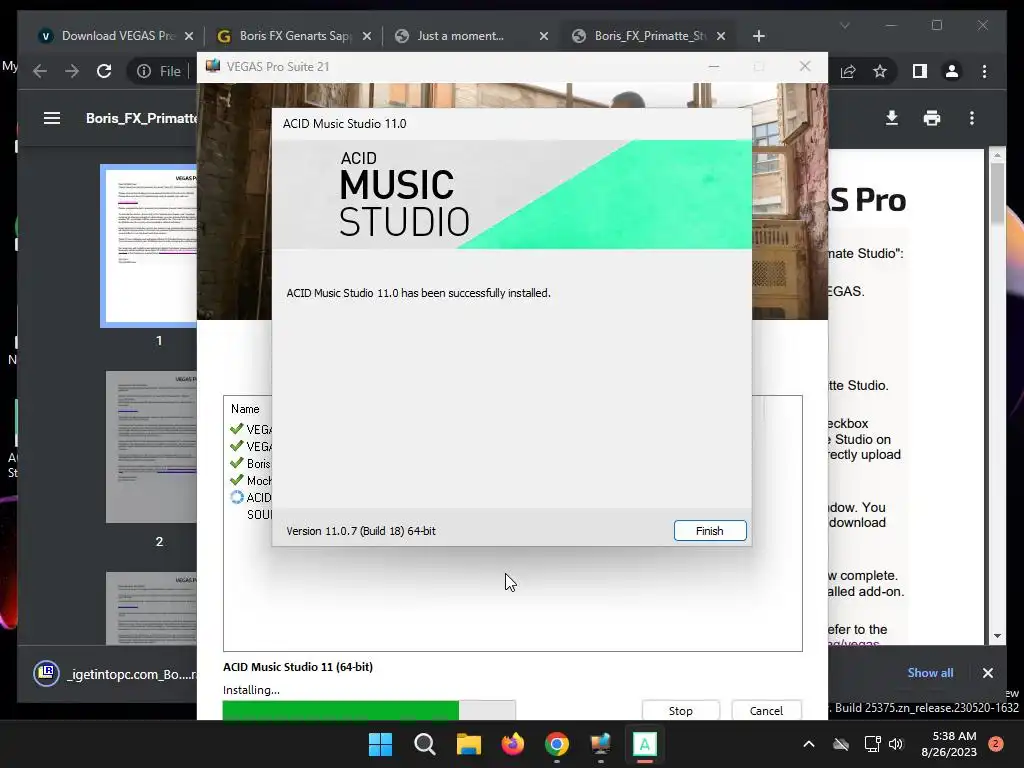Print the PDF document
The width and height of the screenshot is (1024, 768).
pyautogui.click(x=932, y=118)
